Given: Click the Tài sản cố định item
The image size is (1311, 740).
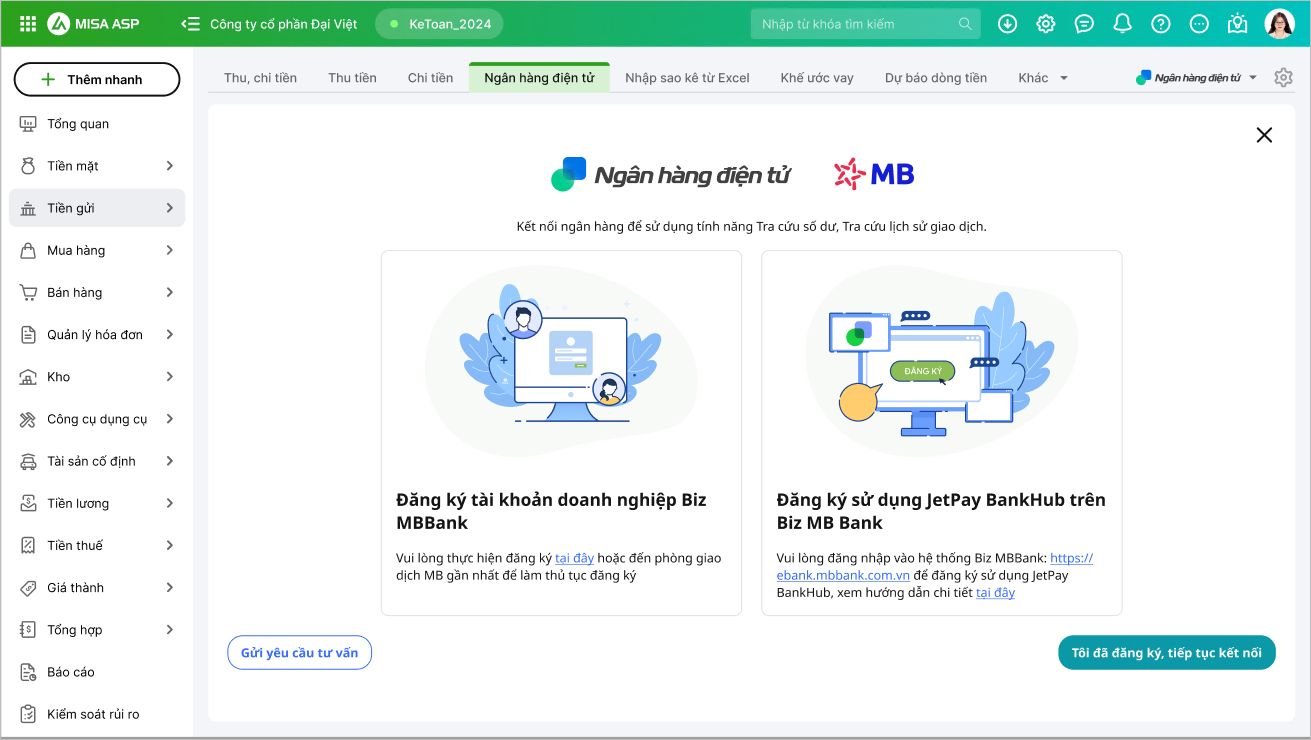Looking at the screenshot, I should click(x=97, y=461).
